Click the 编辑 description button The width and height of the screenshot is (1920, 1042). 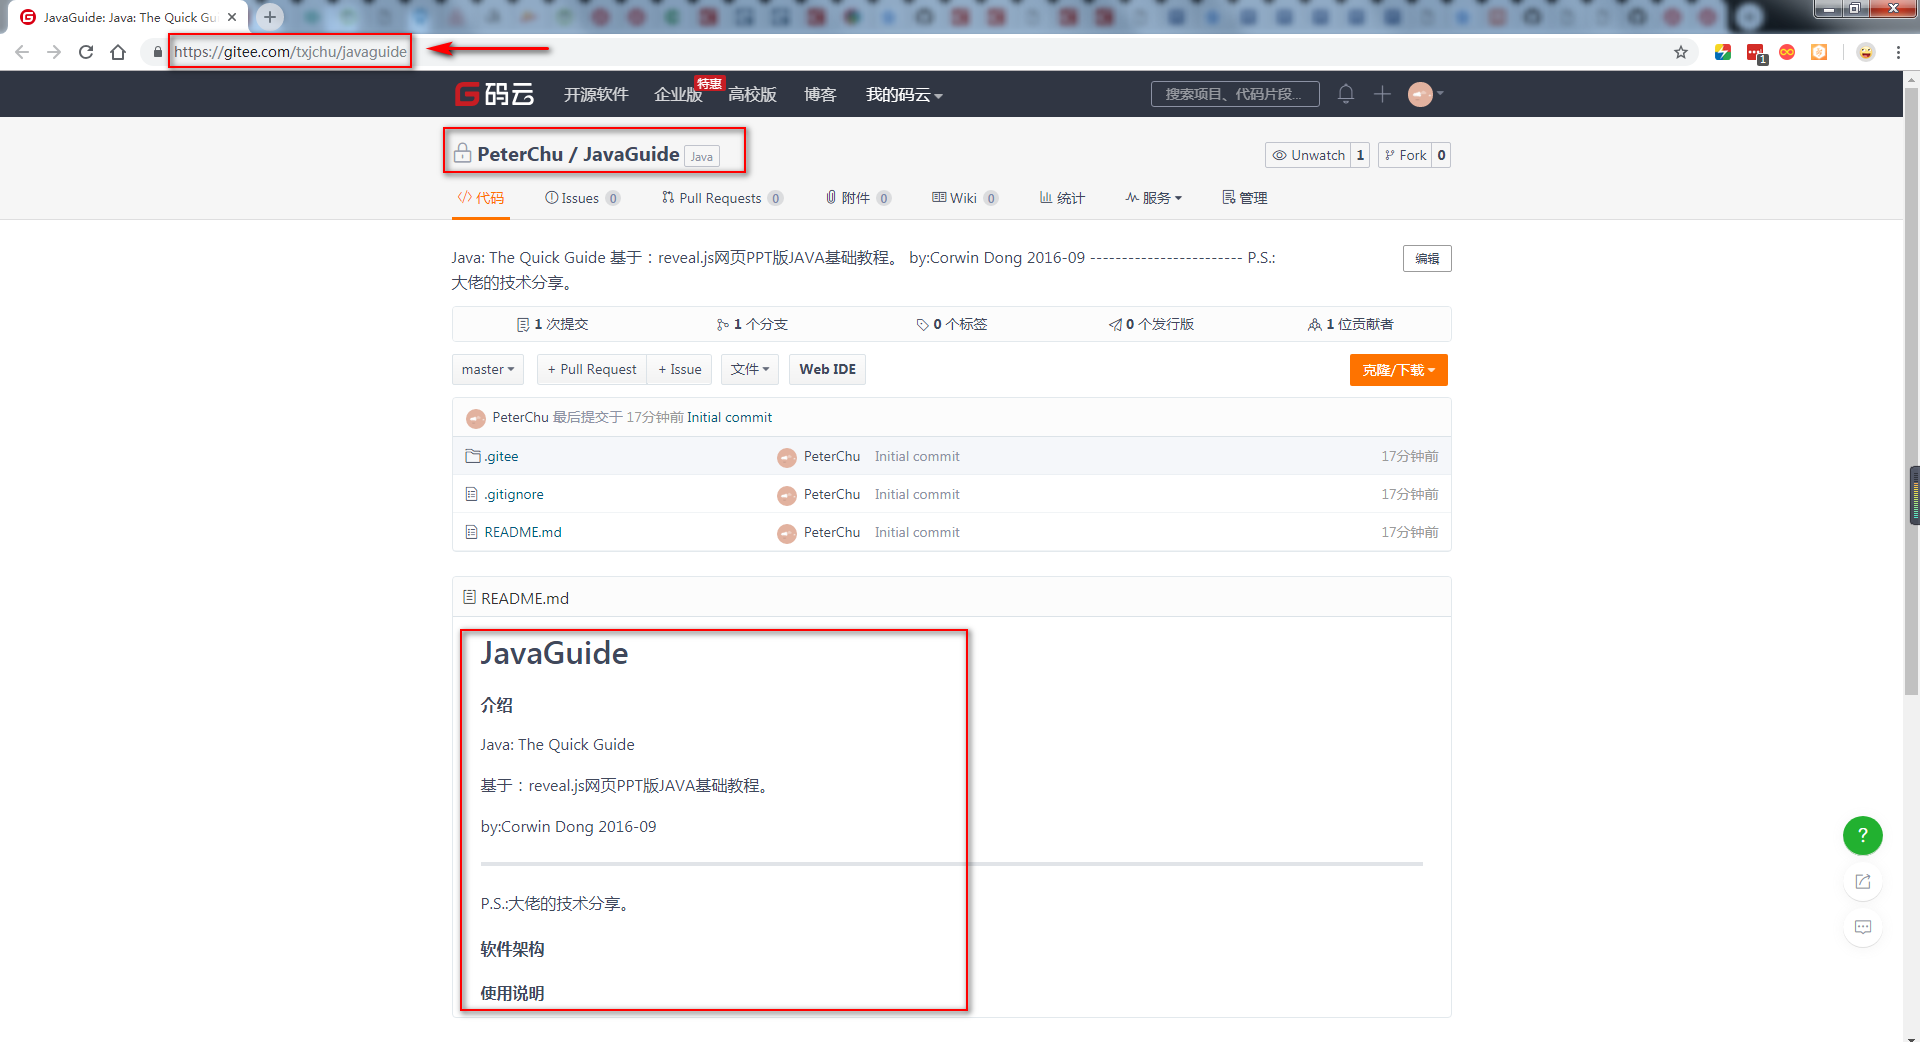pyautogui.click(x=1427, y=258)
